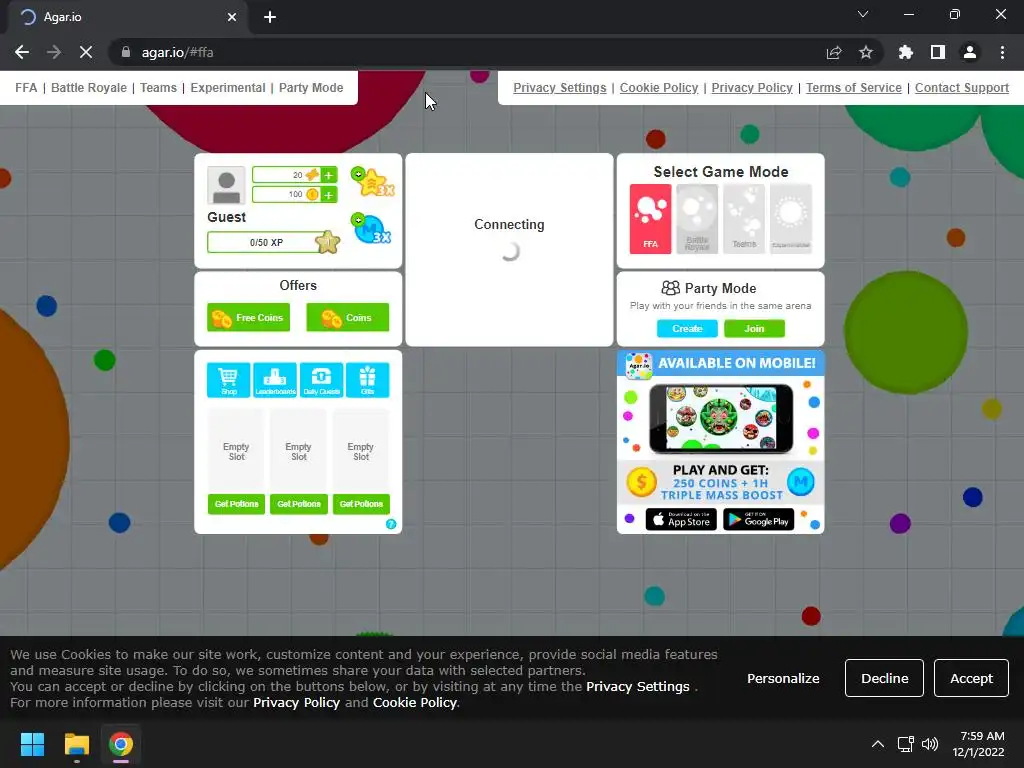Image resolution: width=1024 pixels, height=768 pixels.
Task: Click the Guest profile avatar
Action: (x=227, y=185)
